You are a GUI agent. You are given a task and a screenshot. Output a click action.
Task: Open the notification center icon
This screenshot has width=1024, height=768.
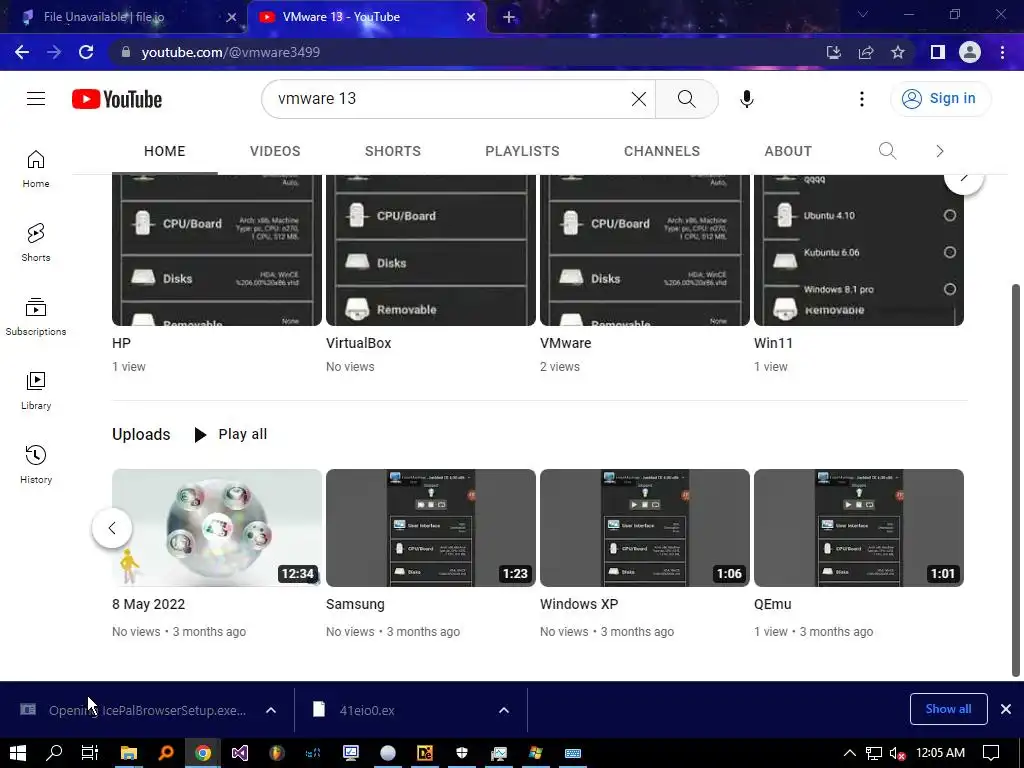(x=991, y=753)
